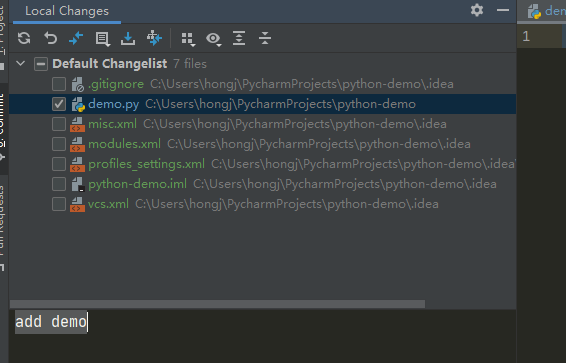Click the misc.xml XML file icon
The width and height of the screenshot is (566, 363).
(x=77, y=124)
